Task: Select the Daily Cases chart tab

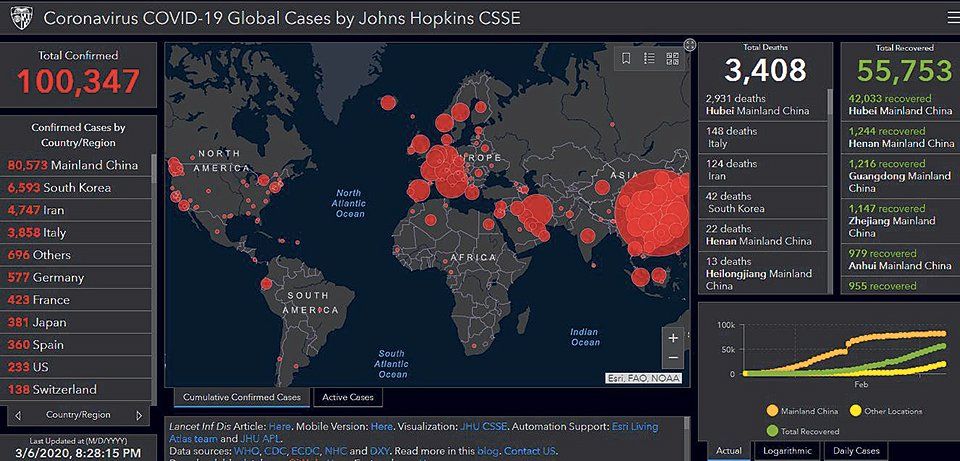Action: tap(856, 451)
